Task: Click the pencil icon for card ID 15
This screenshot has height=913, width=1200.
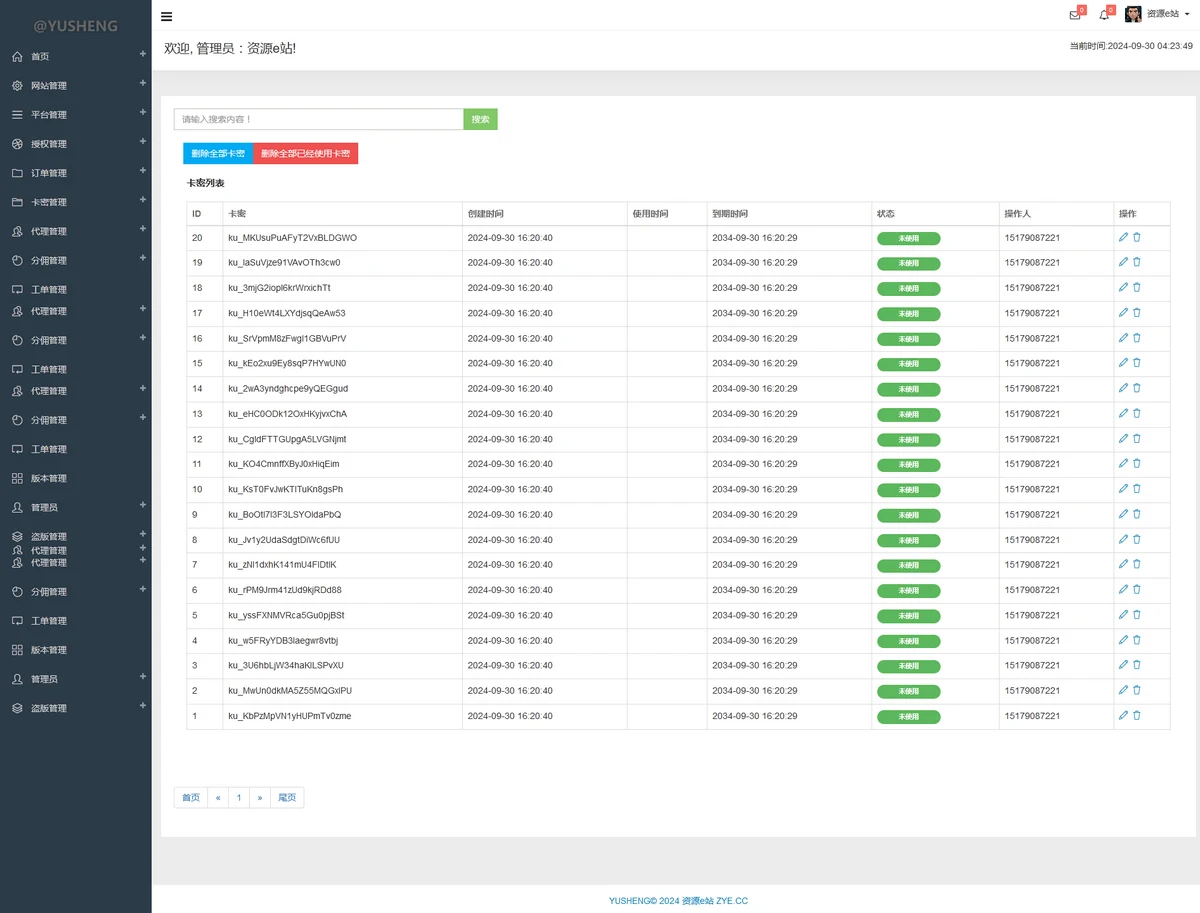Action: coord(1123,363)
